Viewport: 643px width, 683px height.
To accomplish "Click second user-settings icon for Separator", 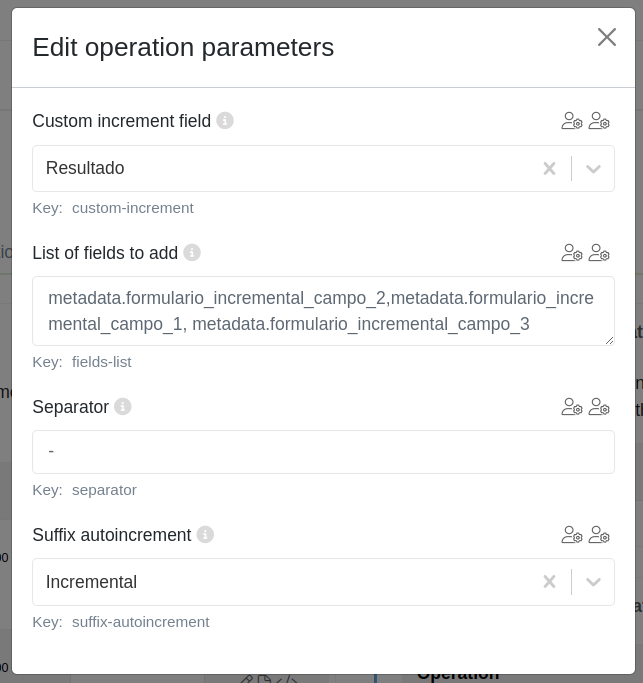I will [599, 407].
